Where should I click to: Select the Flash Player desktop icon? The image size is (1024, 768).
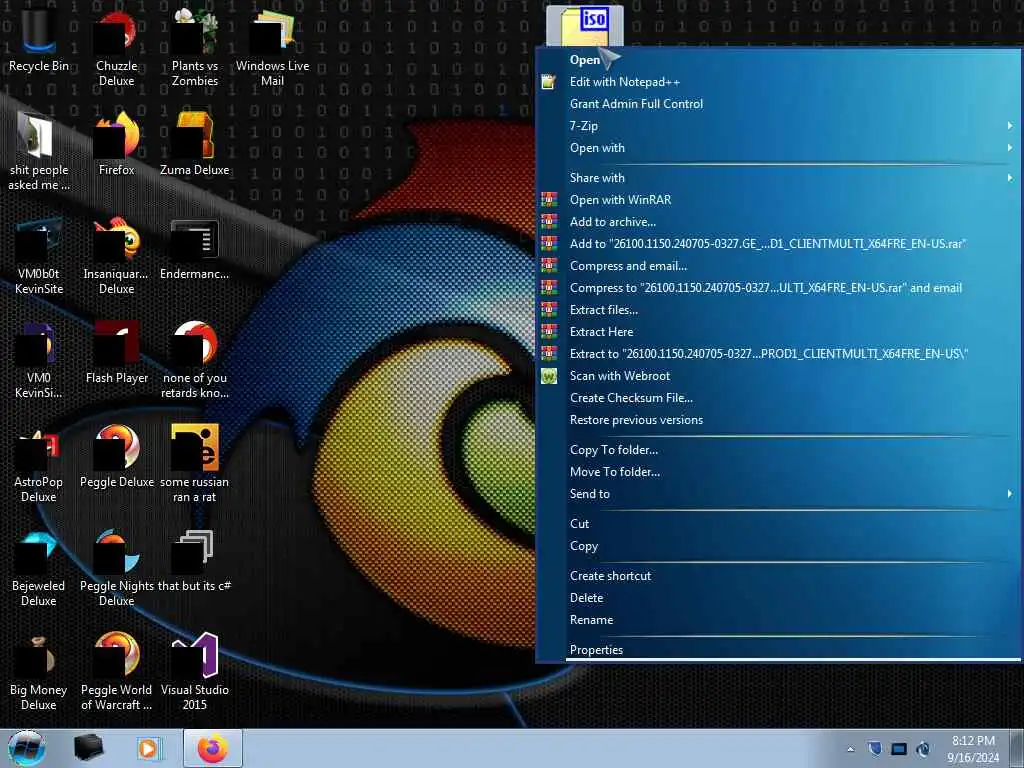[116, 353]
